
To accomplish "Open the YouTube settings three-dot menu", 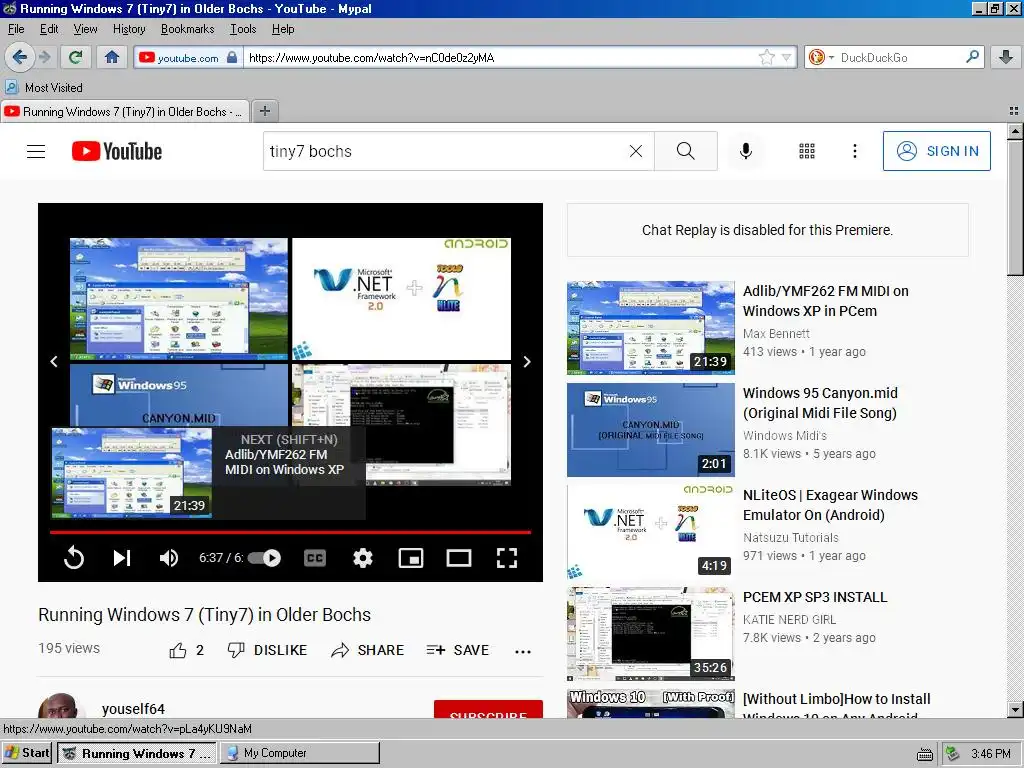I will (x=855, y=152).
